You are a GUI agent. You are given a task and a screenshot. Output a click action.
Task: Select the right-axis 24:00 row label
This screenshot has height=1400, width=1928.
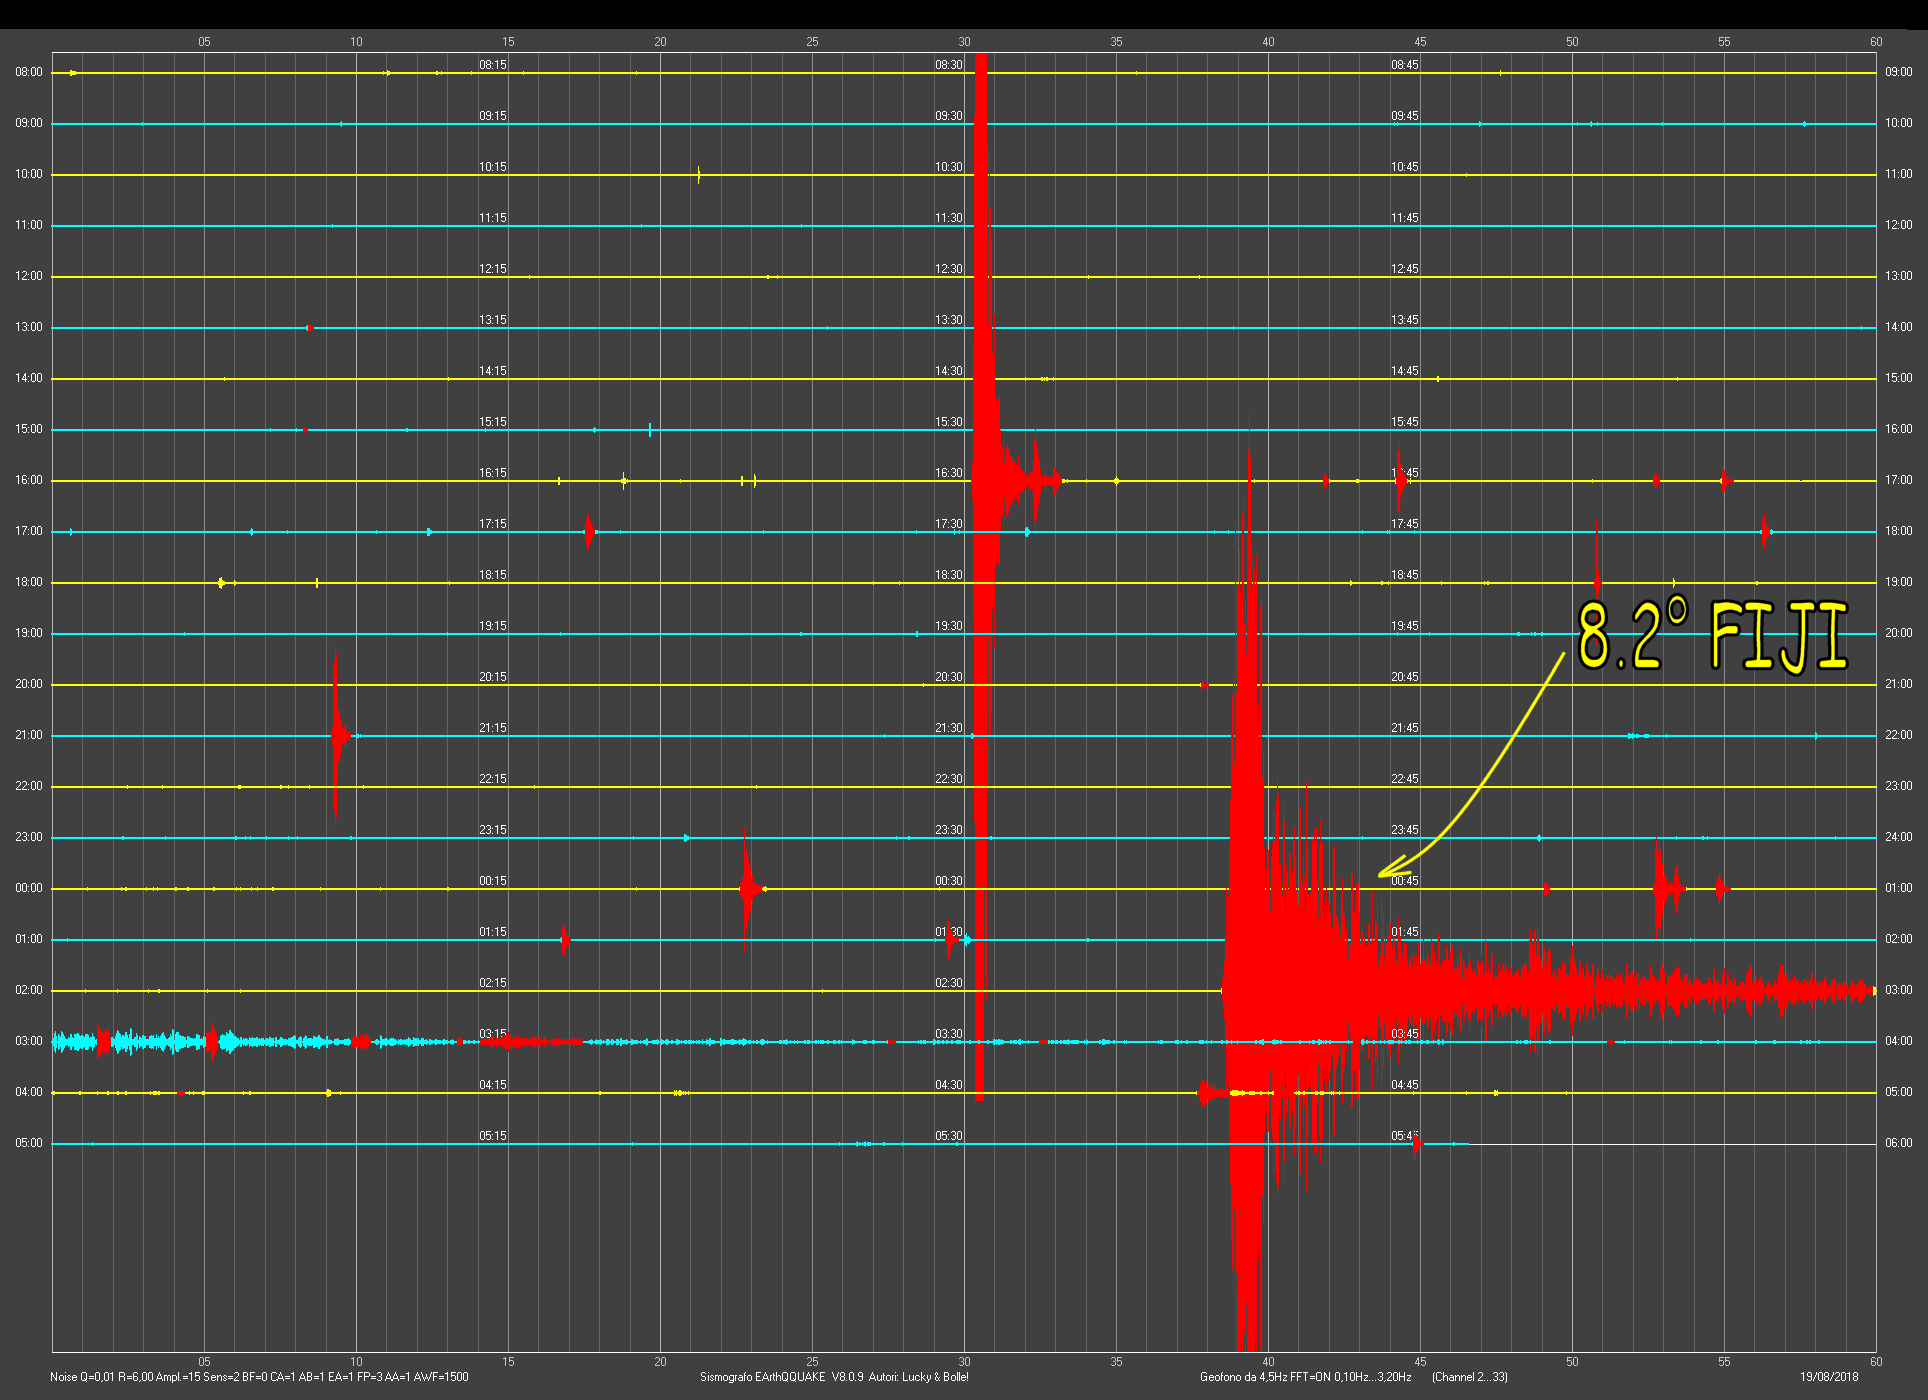point(1899,837)
